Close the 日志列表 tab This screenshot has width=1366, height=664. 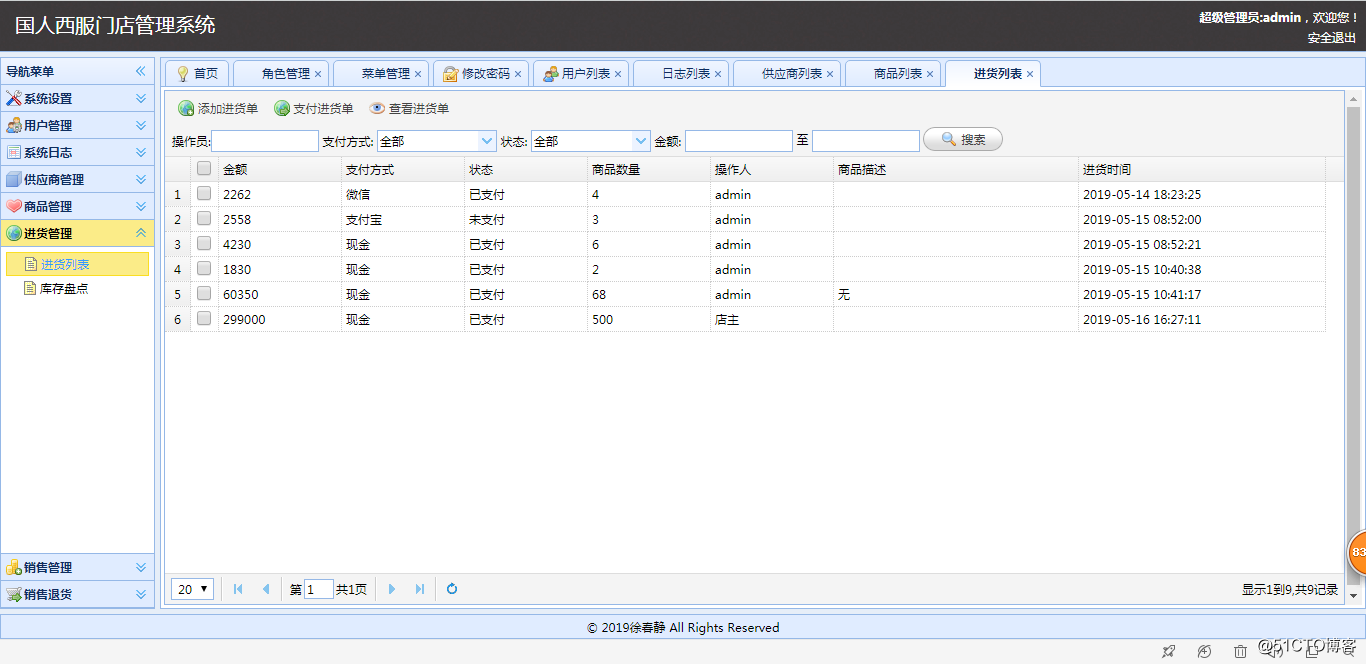pyautogui.click(x=718, y=74)
